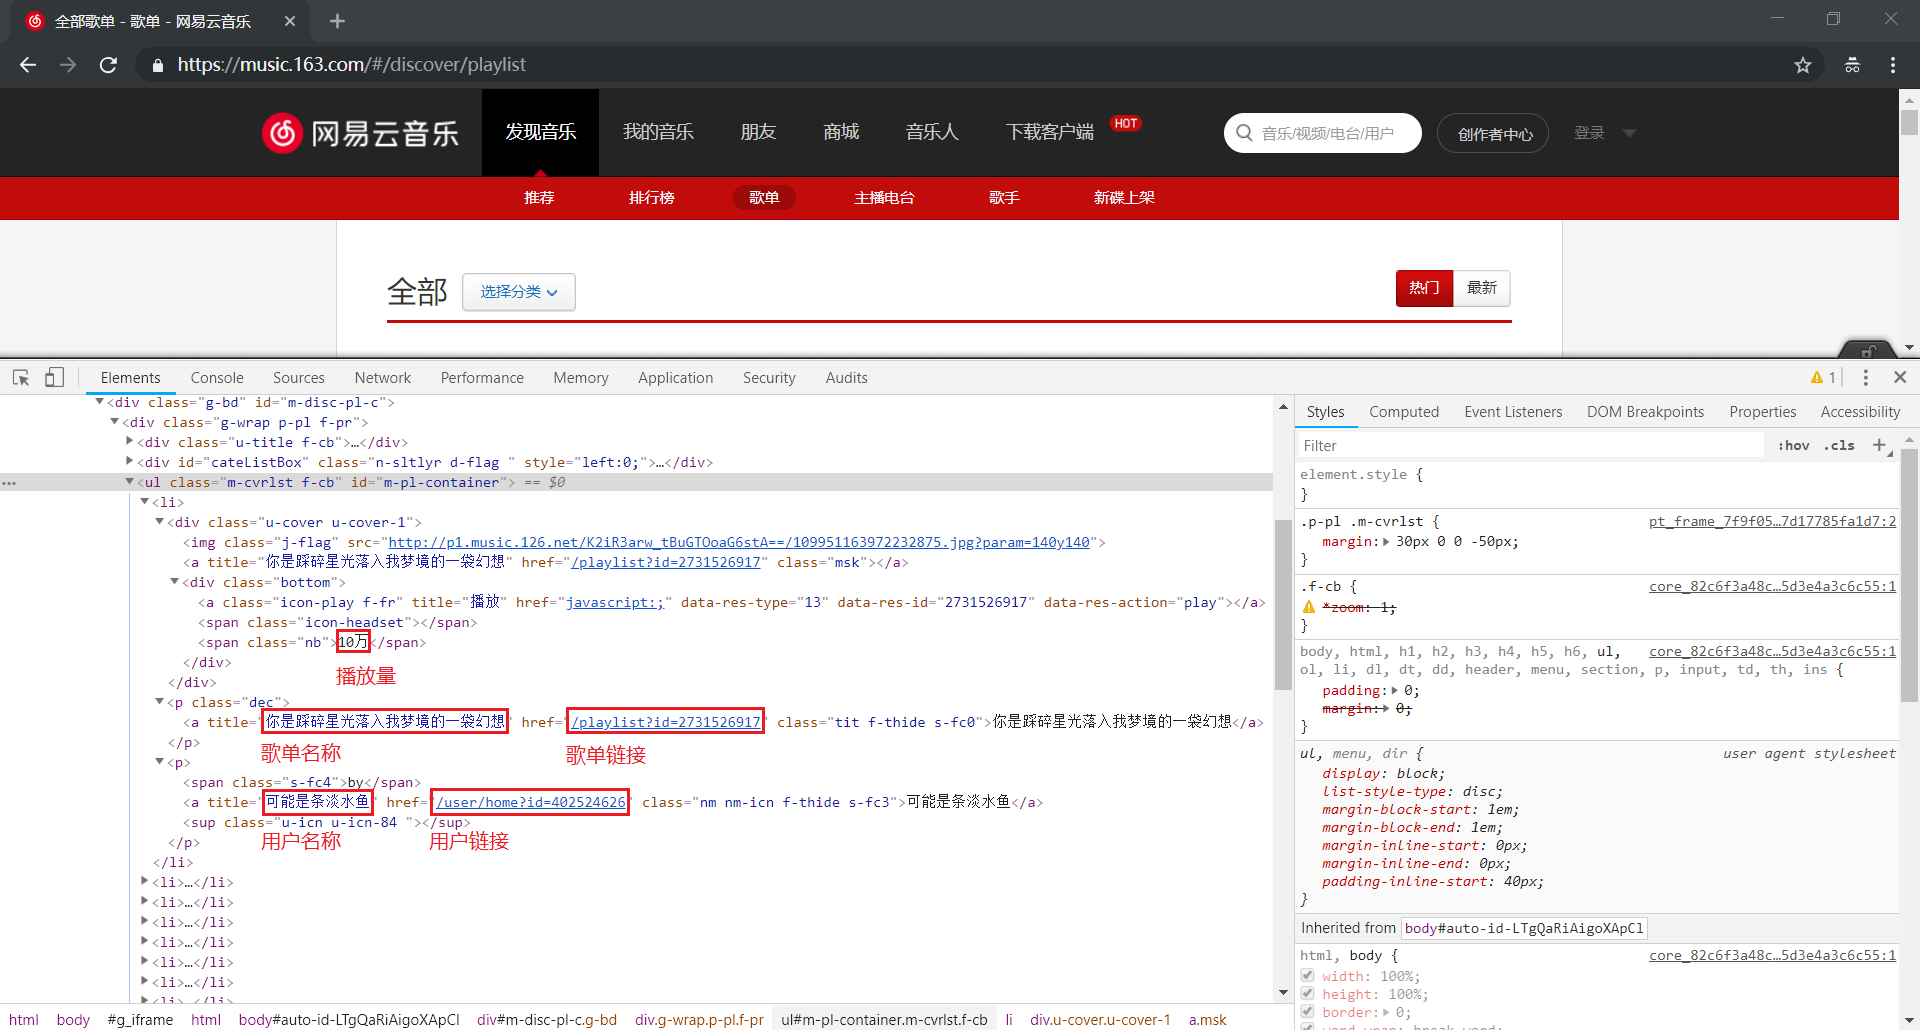
Task: Click the browser back arrow
Action: (x=28, y=65)
